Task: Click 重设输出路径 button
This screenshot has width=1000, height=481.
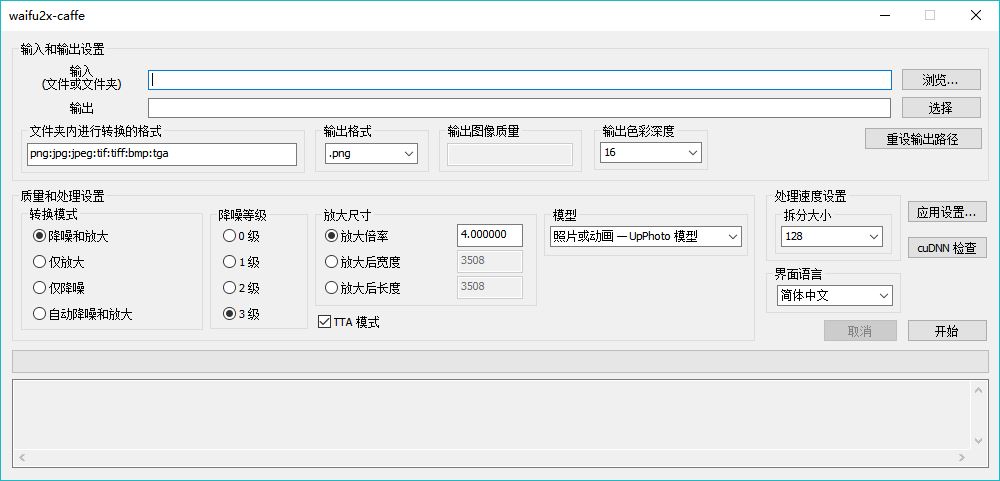Action: tap(923, 138)
